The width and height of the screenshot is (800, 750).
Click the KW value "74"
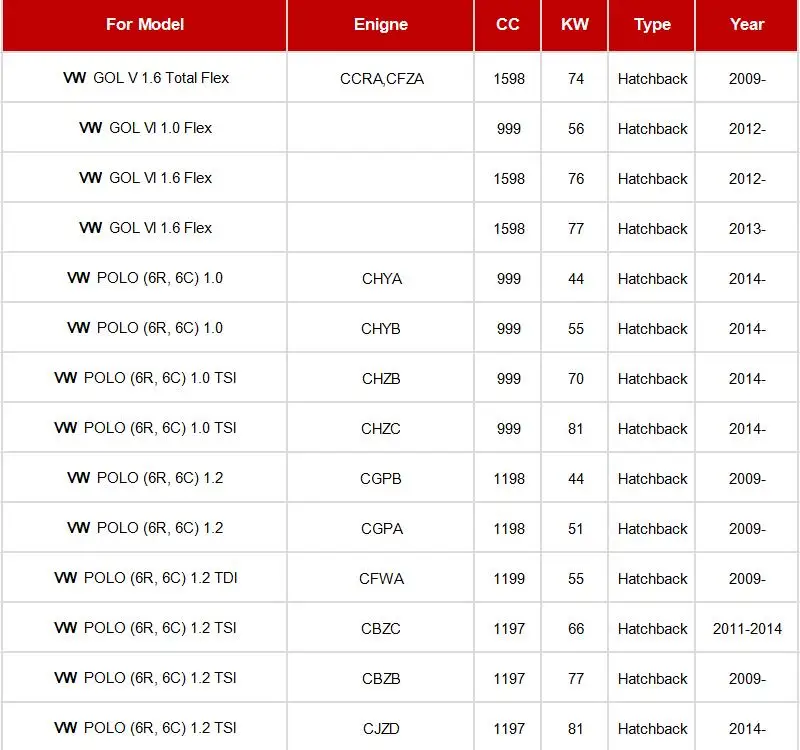click(x=576, y=79)
